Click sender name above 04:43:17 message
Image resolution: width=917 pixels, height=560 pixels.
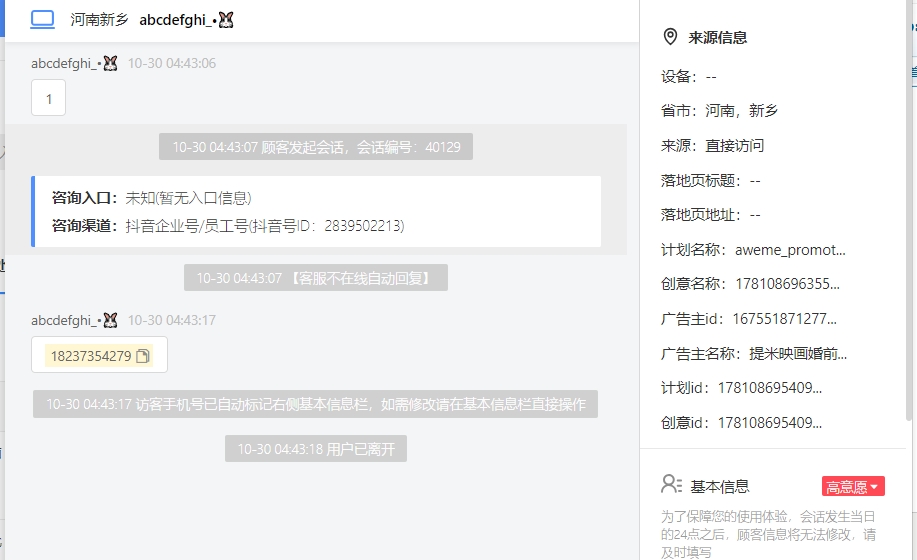[x=74, y=320]
